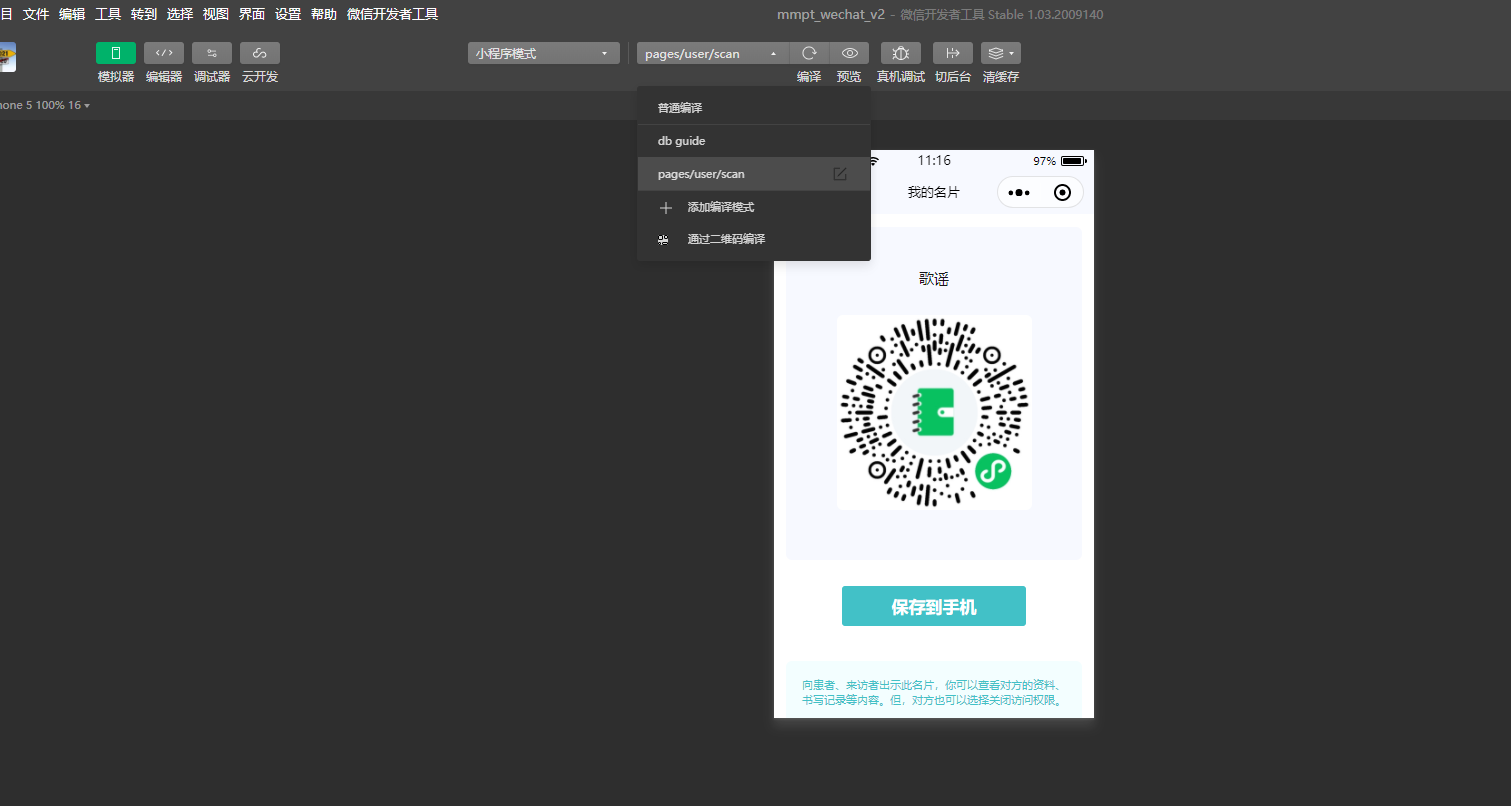Click the notice text about 向患者、来访者出示此名片
The width and height of the screenshot is (1511, 806).
(934, 692)
